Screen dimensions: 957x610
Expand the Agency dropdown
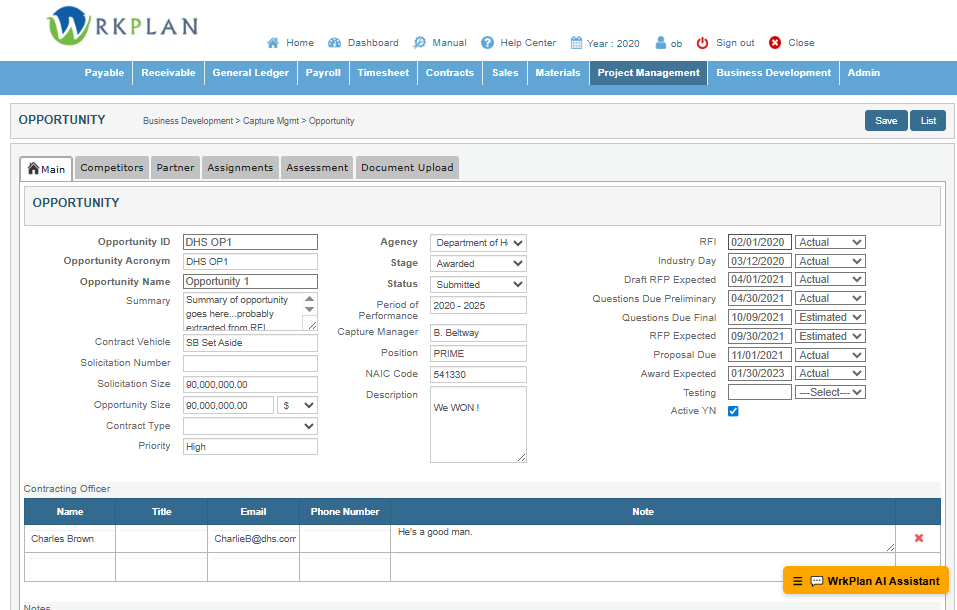(x=478, y=243)
